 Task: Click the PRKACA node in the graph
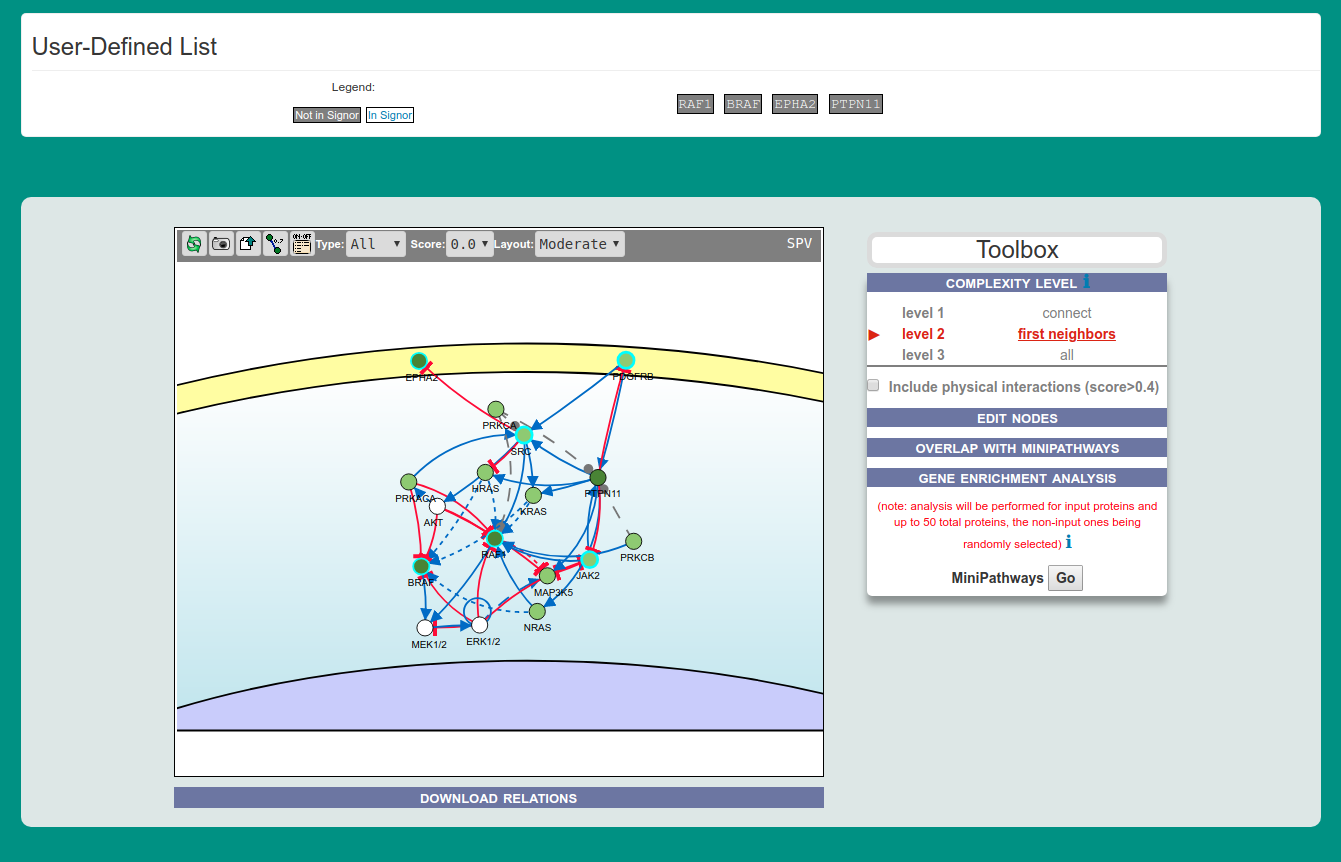pyautogui.click(x=409, y=482)
